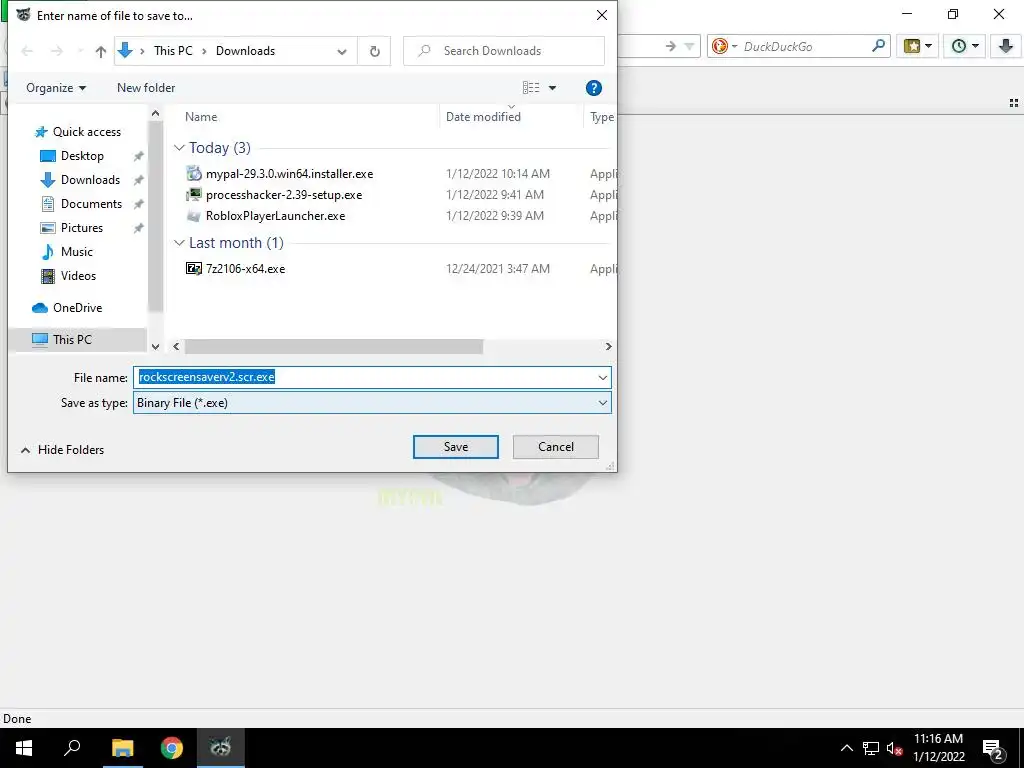Click the DuckDuckGo search magnifier
Viewport: 1024px width, 768px height.
coord(878,46)
